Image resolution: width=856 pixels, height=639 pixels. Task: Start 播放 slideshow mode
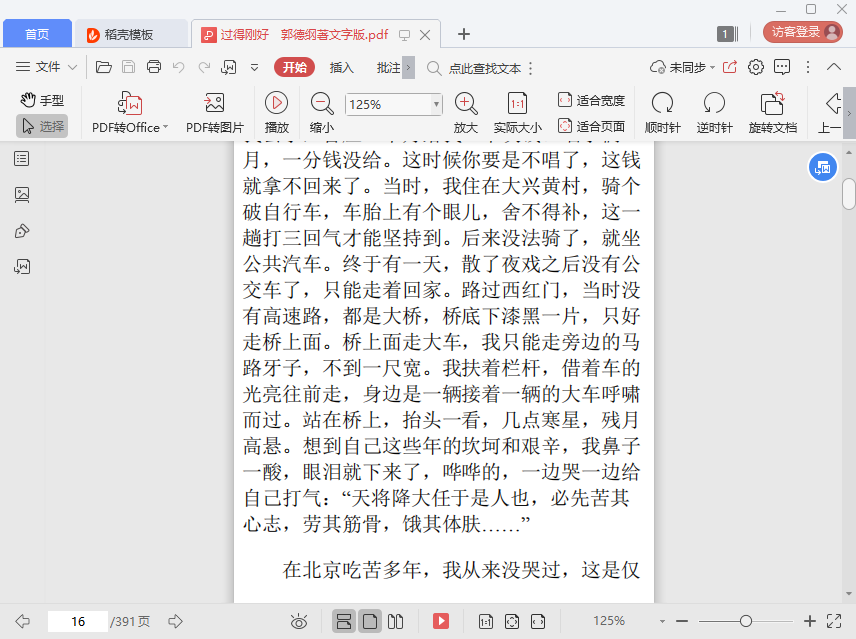[x=276, y=113]
